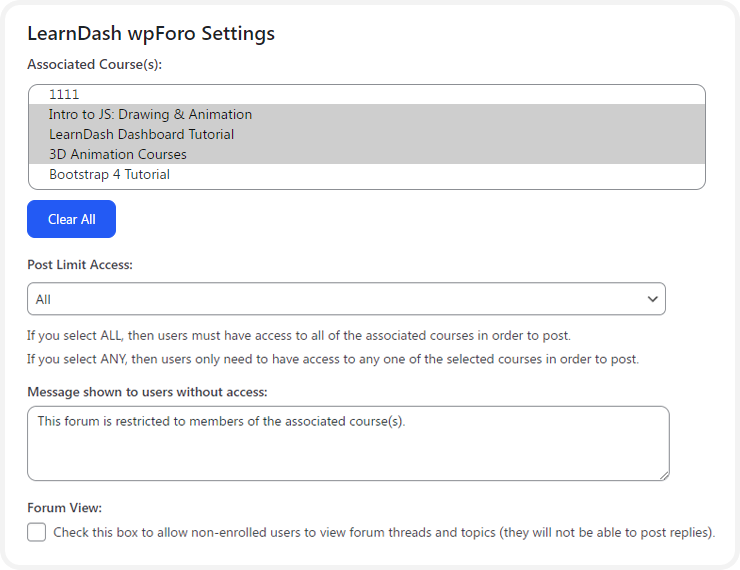Click the Forum View checkbox description text
Image resolution: width=740 pixels, height=570 pixels.
pos(384,532)
